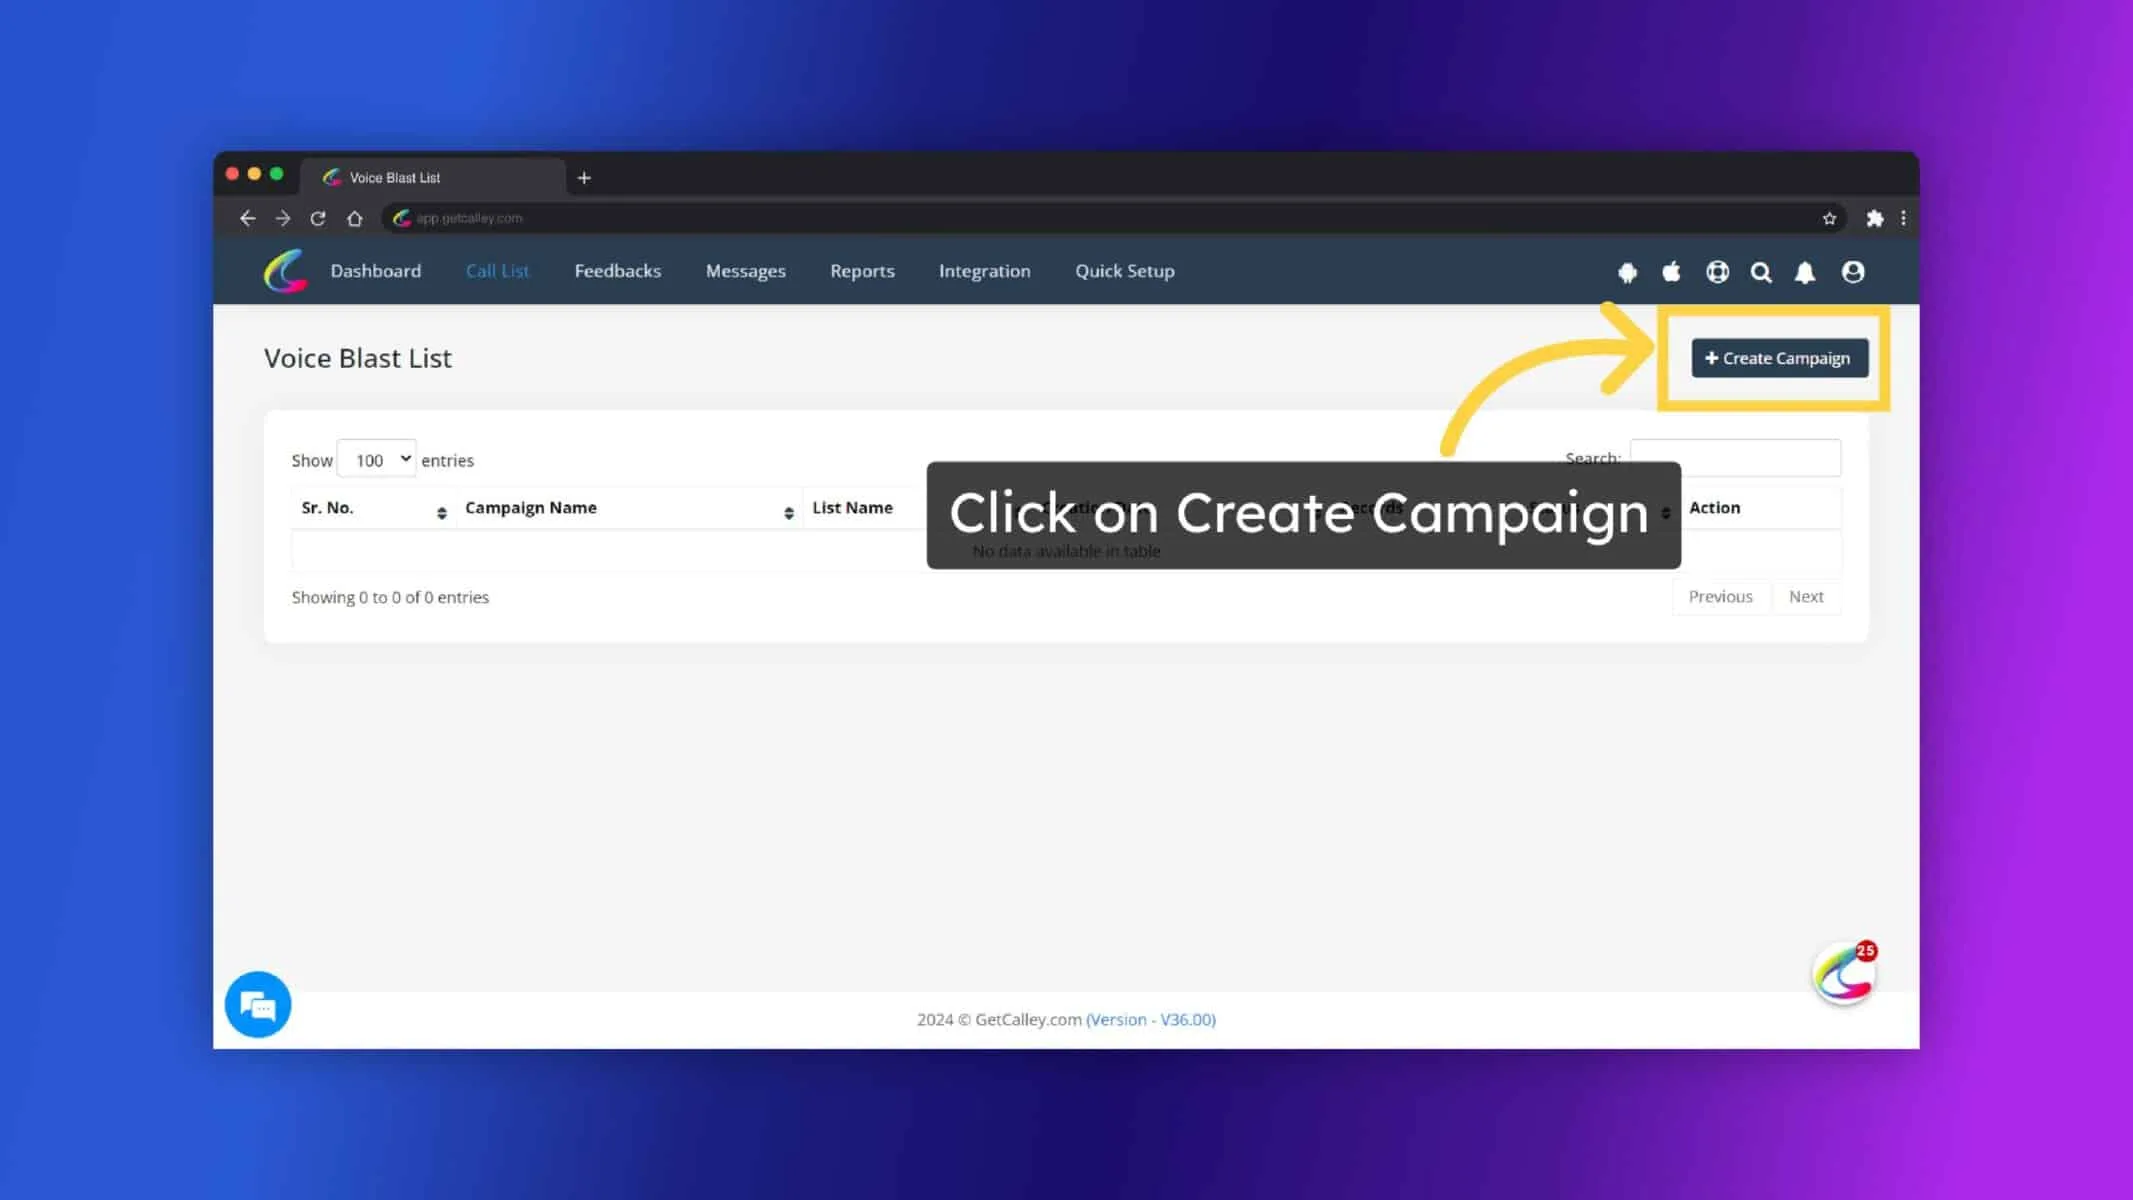Open the Android app download icon
Screen dimensions: 2133x1200
coord(1627,272)
